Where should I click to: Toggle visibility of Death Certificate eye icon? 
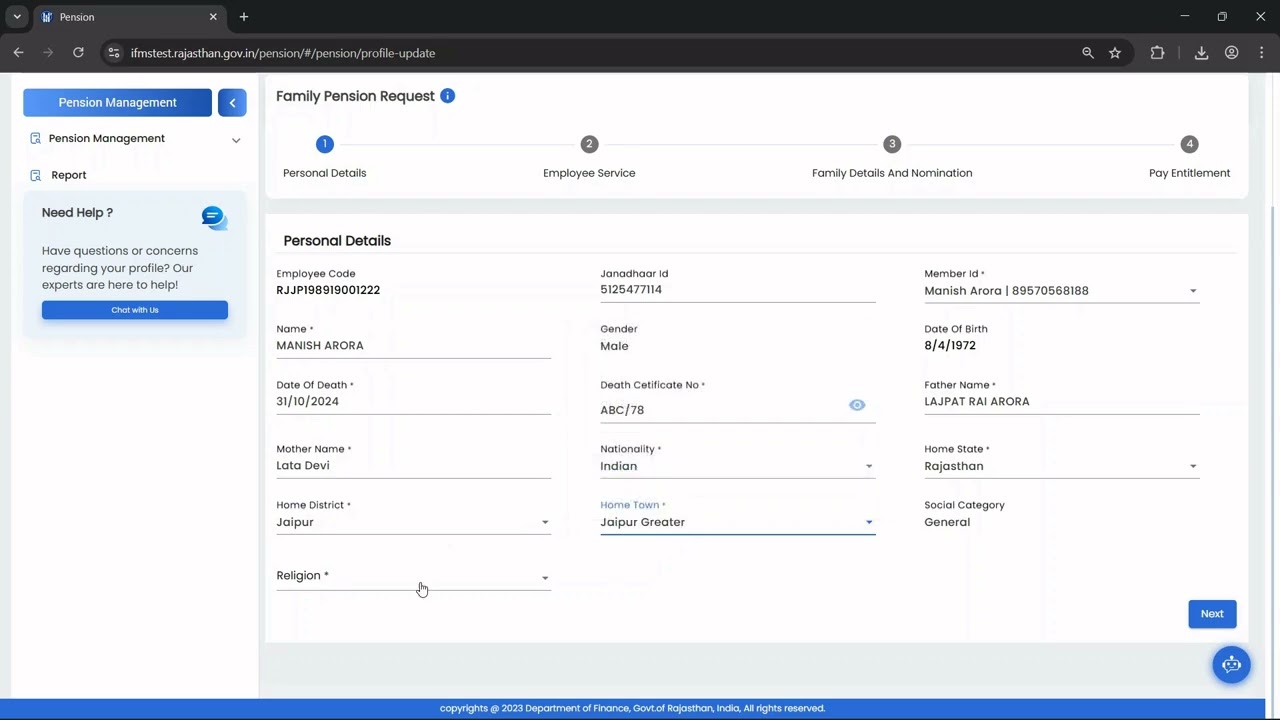coord(857,405)
